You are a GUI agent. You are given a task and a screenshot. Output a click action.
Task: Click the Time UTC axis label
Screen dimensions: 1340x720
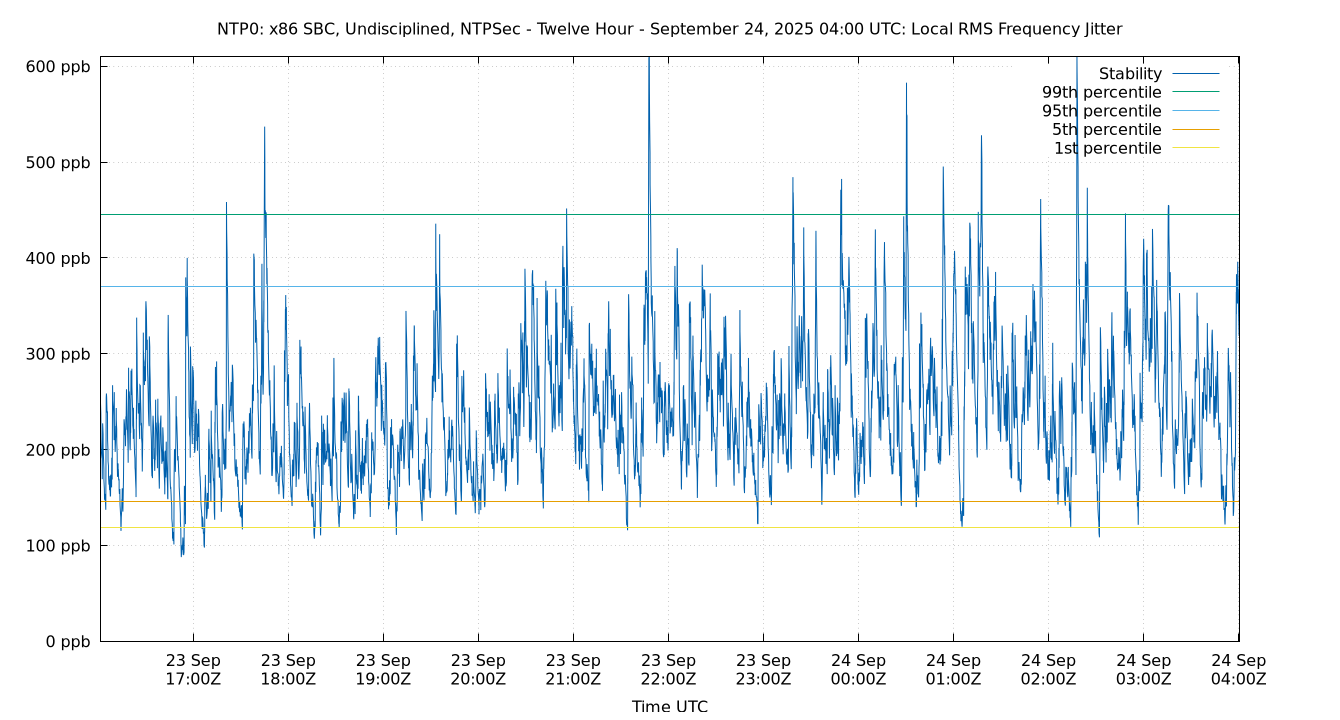coord(668,706)
